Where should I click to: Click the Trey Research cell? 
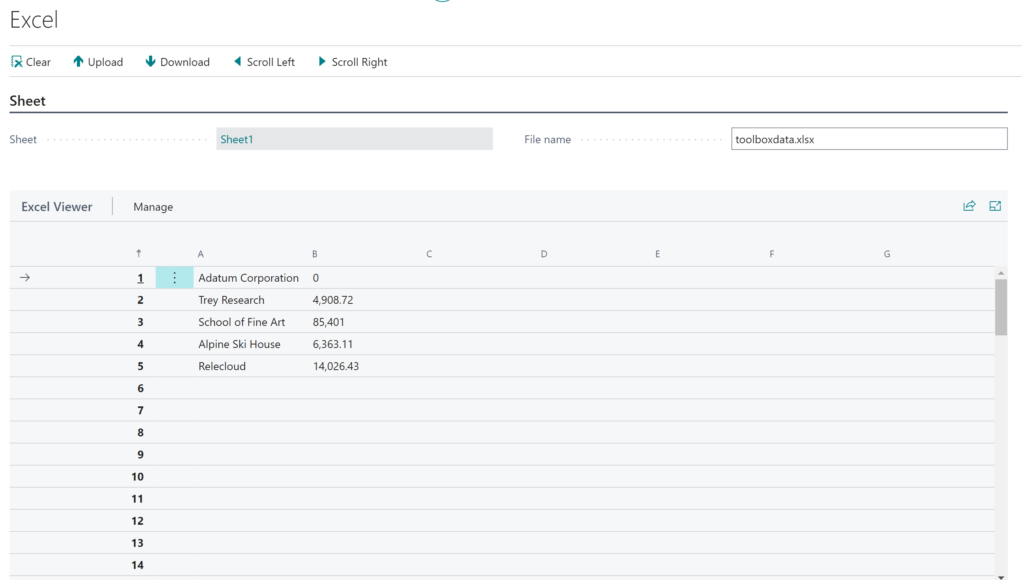[x=231, y=300]
